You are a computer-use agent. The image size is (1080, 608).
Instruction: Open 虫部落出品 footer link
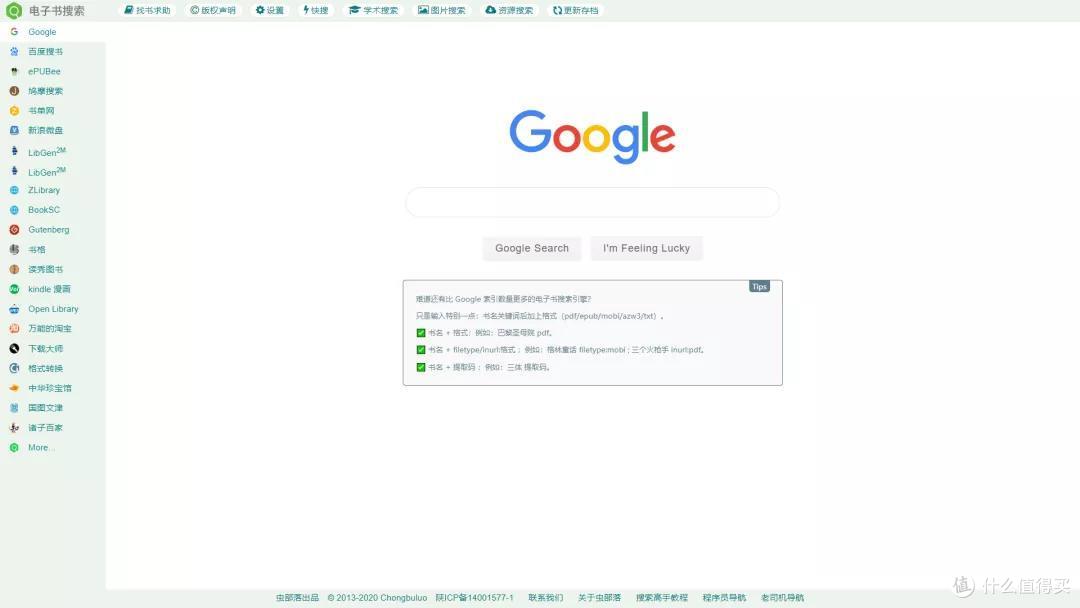(298, 598)
